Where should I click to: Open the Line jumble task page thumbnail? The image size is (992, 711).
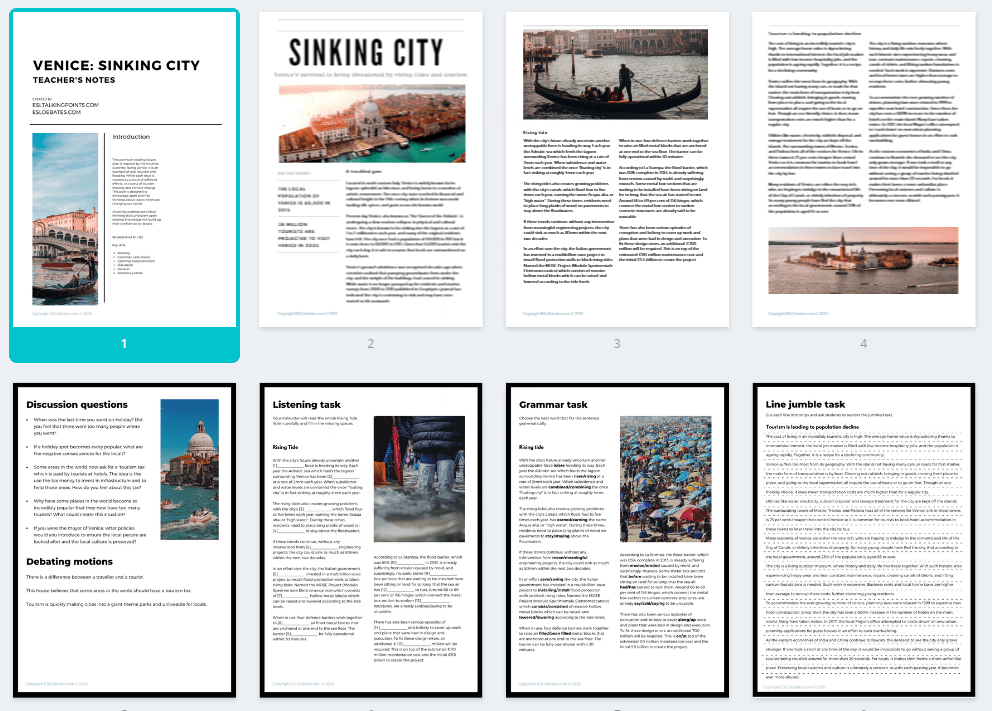[x=864, y=540]
